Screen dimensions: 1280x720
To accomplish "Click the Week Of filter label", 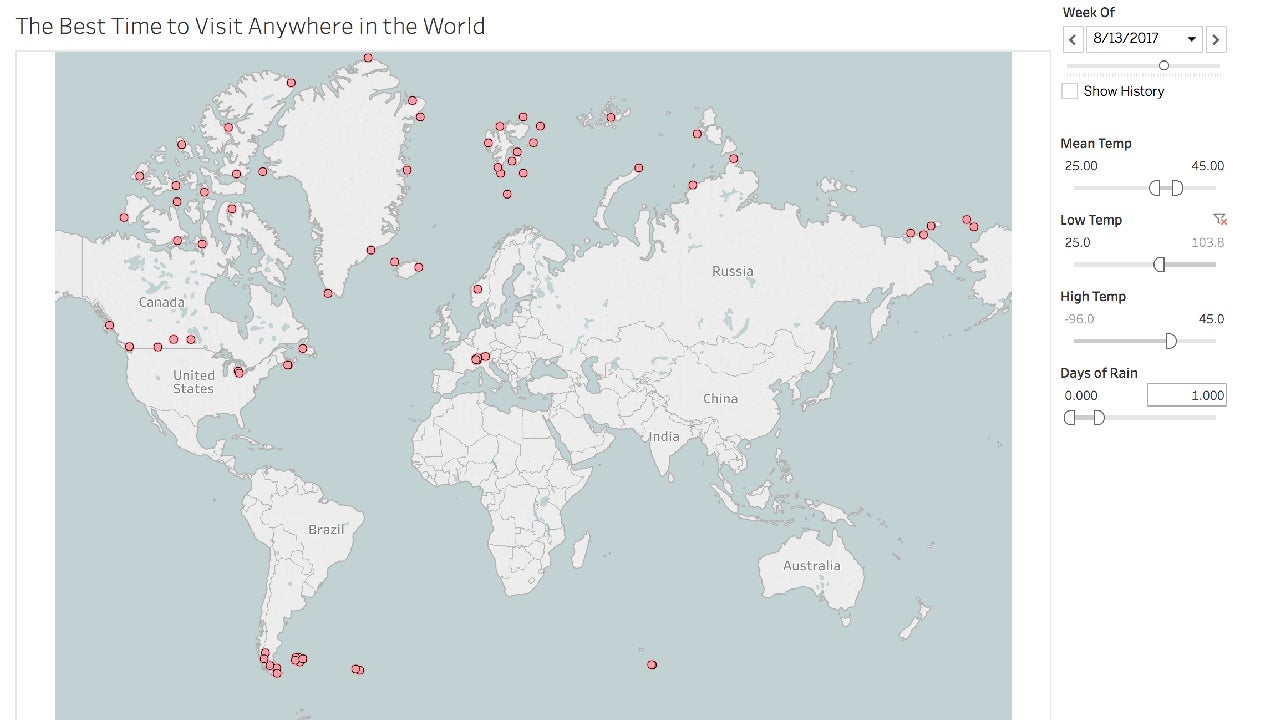I will click(x=1089, y=12).
